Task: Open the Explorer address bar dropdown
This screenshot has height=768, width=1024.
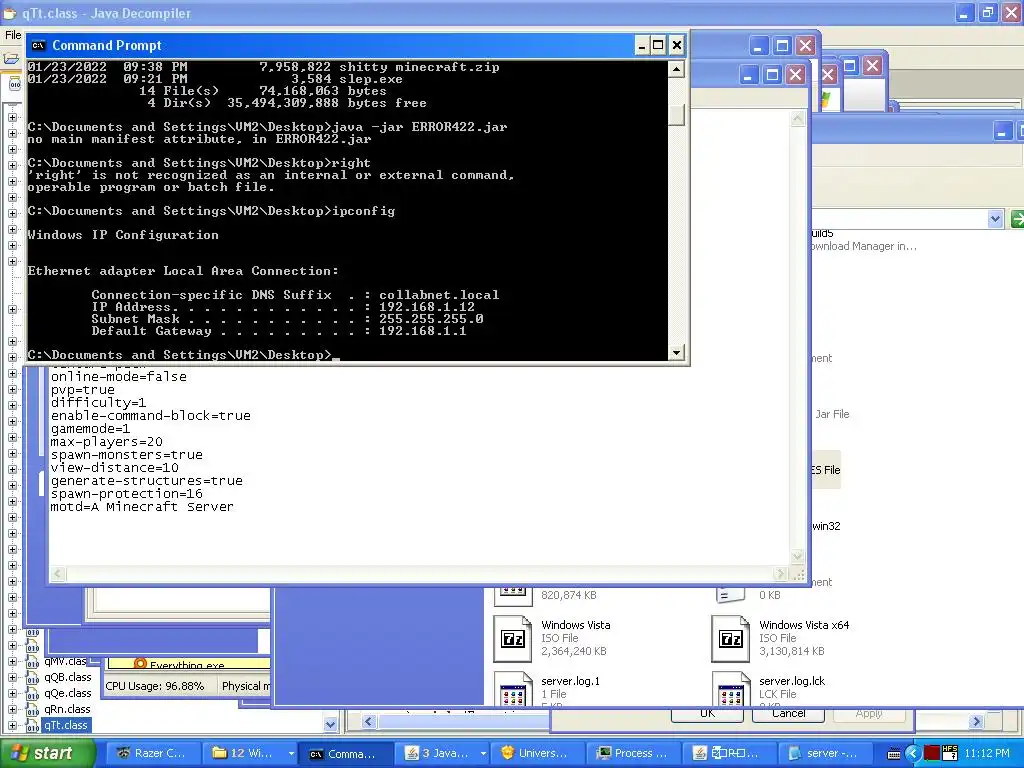Action: 995,219
